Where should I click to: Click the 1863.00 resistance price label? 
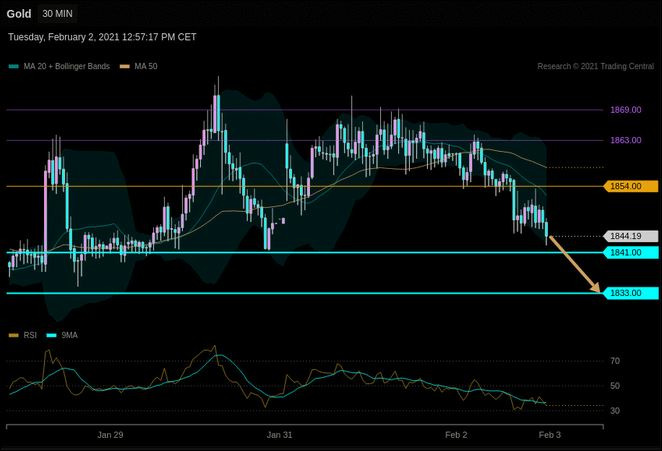pyautogui.click(x=626, y=140)
